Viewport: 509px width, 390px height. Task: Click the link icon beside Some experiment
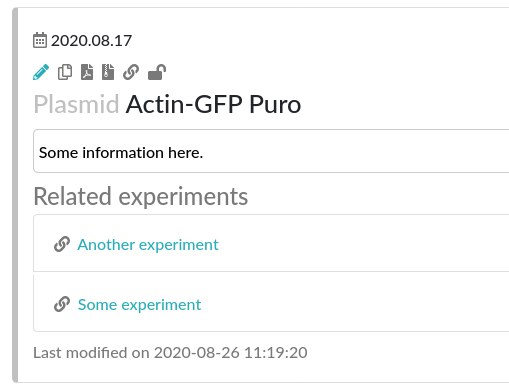coord(62,304)
